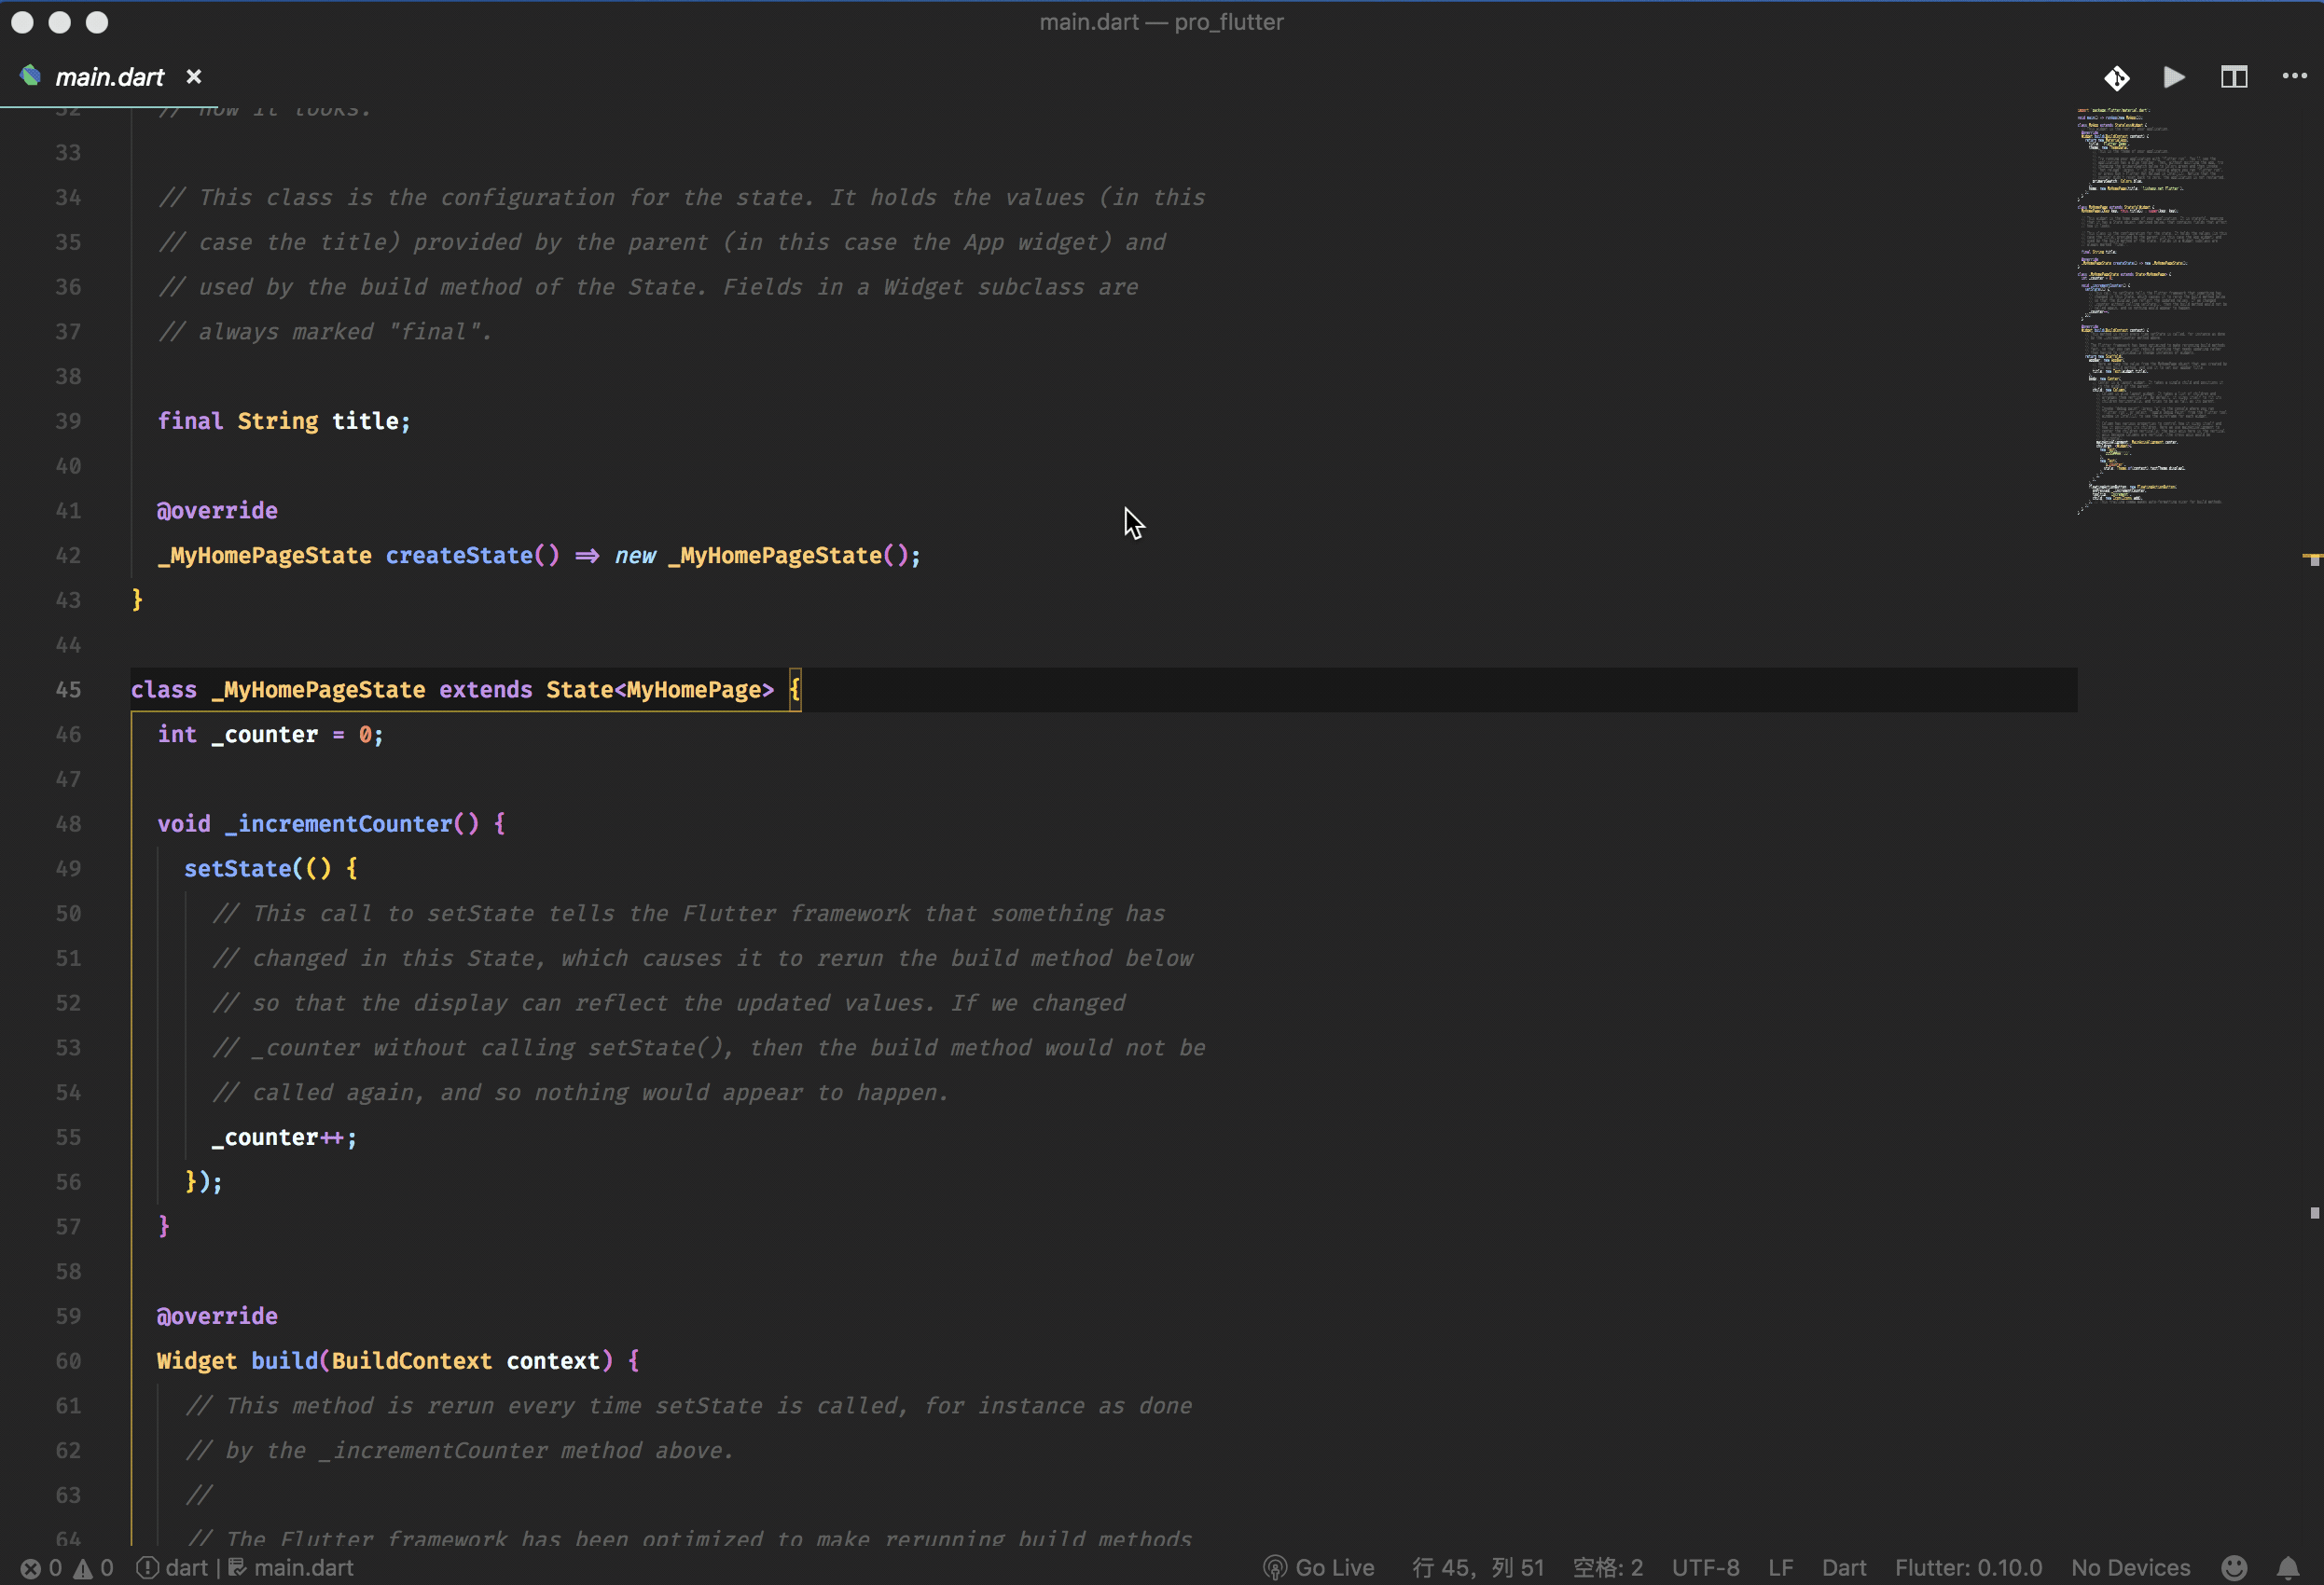Screen dimensions: 2324x1585
Task: Change the UTF-8 file encoding
Action: click(1705, 1567)
